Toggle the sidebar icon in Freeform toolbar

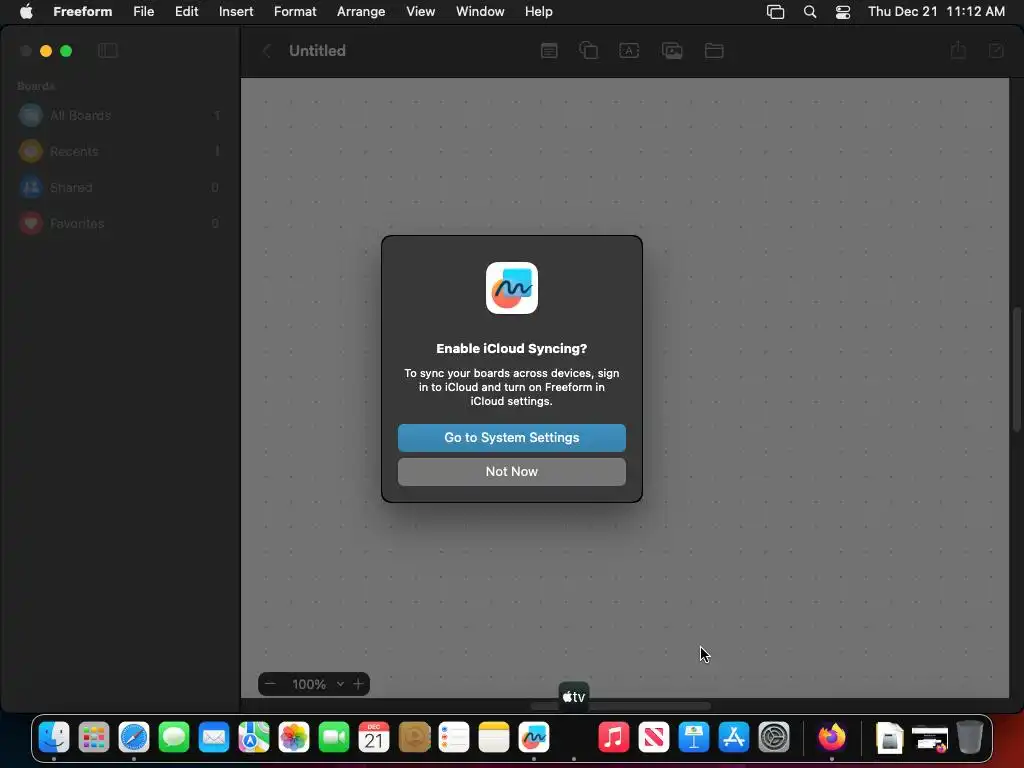coord(108,51)
